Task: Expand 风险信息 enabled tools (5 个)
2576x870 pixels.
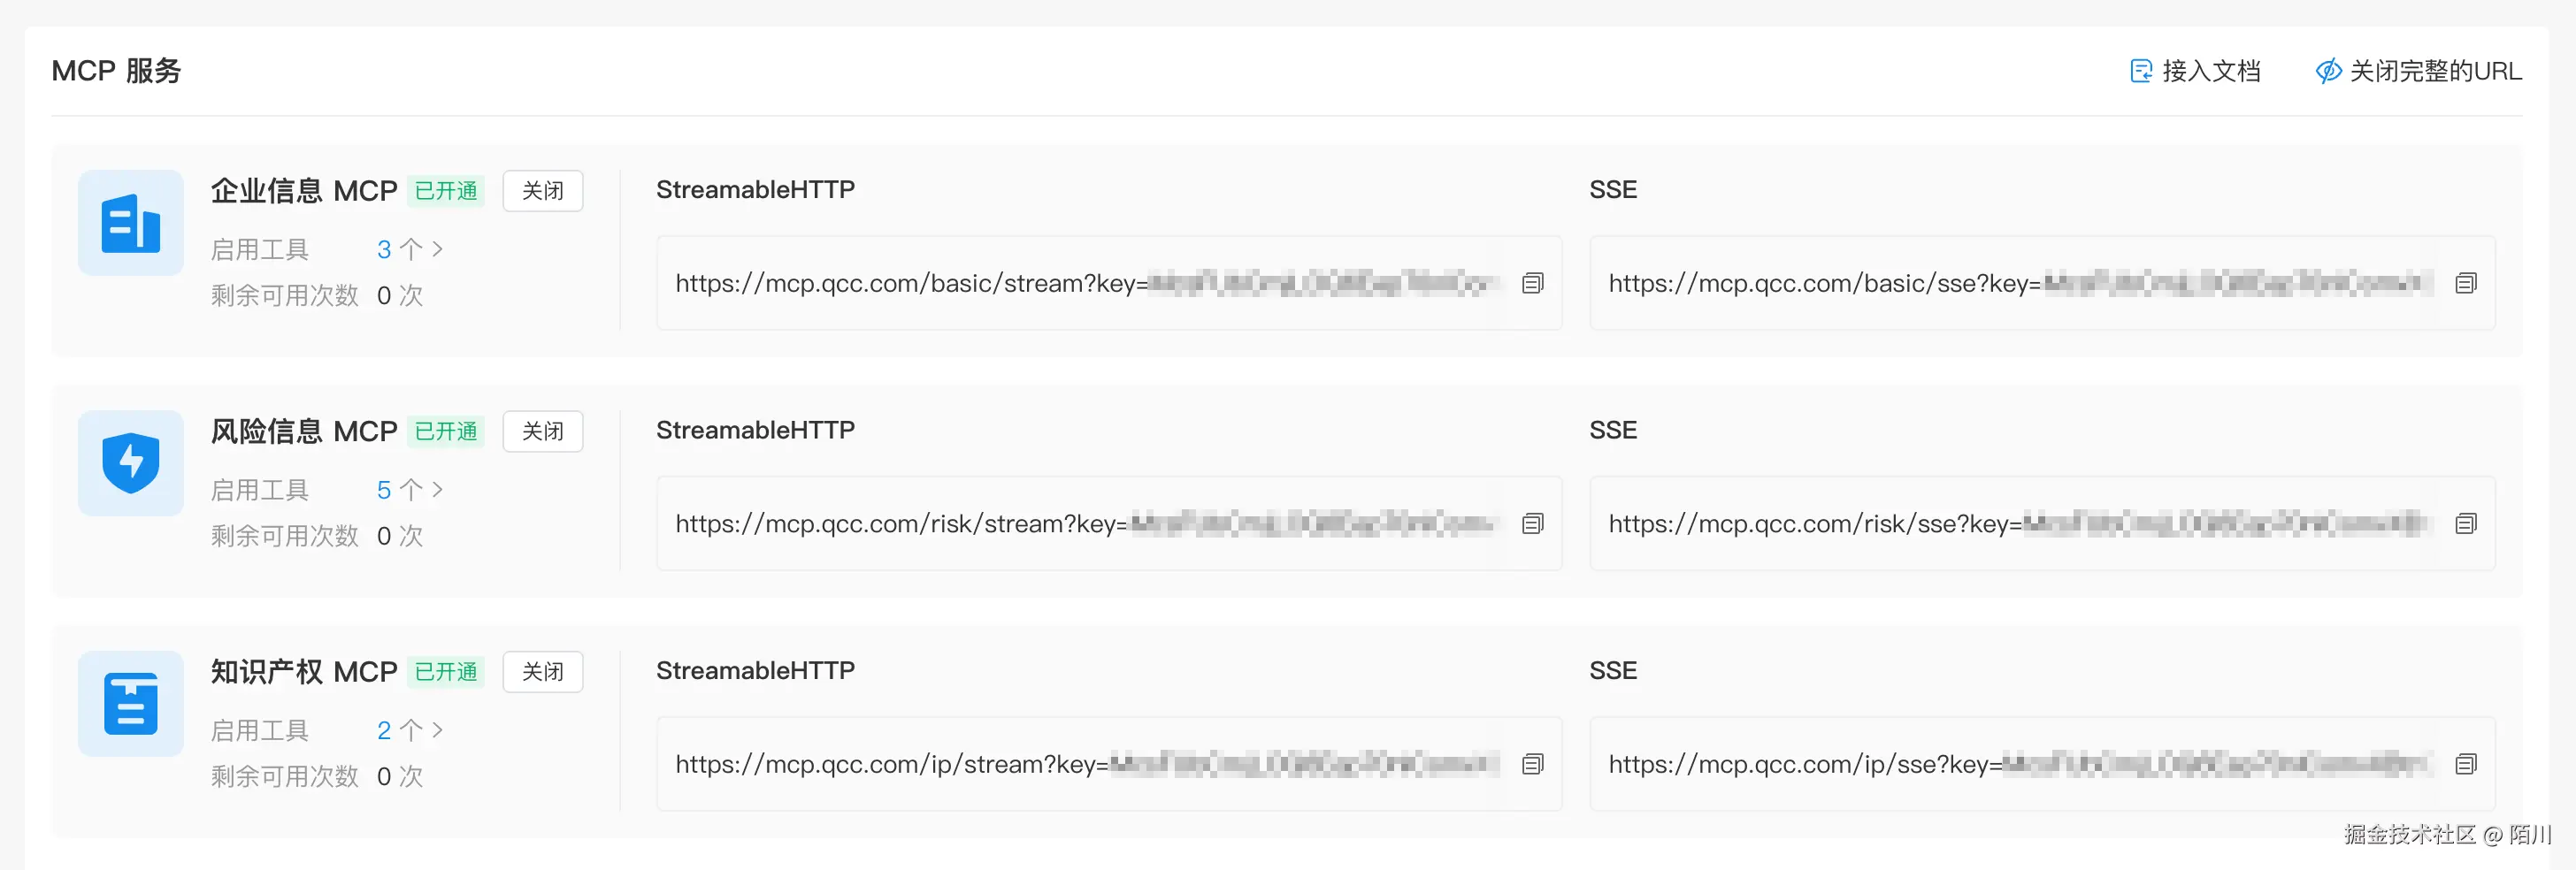Action: [409, 490]
